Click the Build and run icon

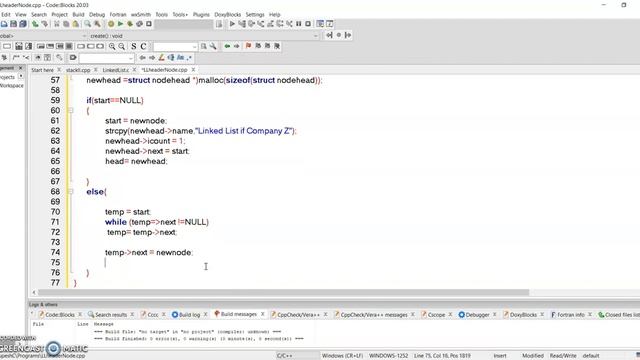(x=130, y=24)
